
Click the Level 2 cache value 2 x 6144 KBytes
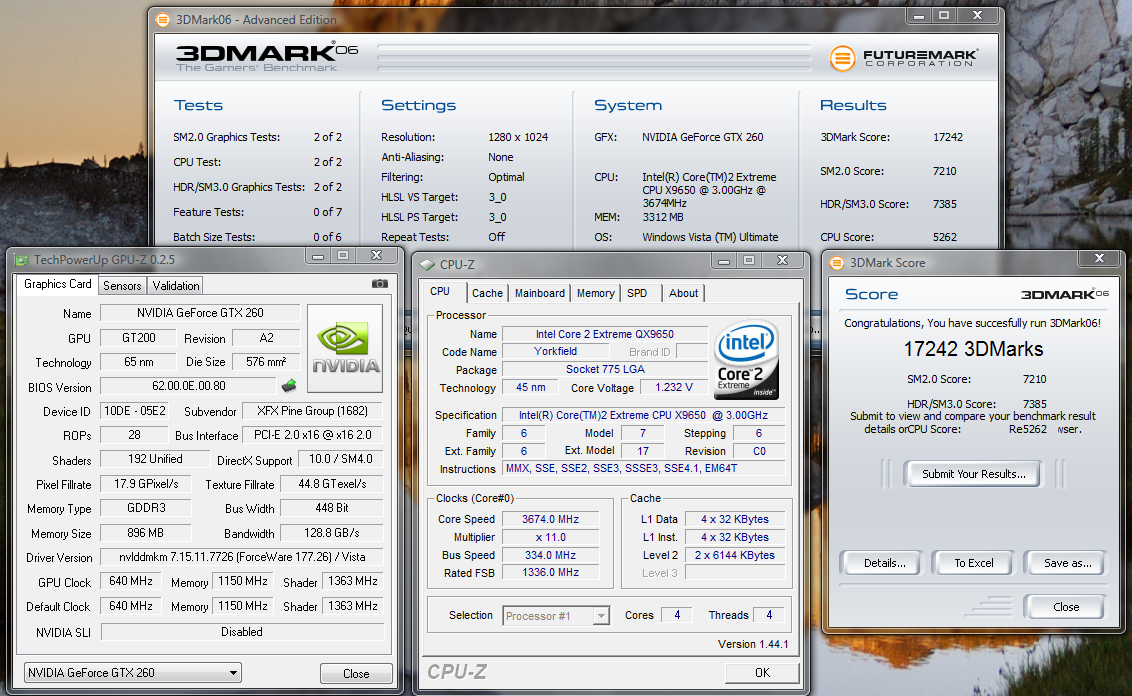[x=735, y=555]
